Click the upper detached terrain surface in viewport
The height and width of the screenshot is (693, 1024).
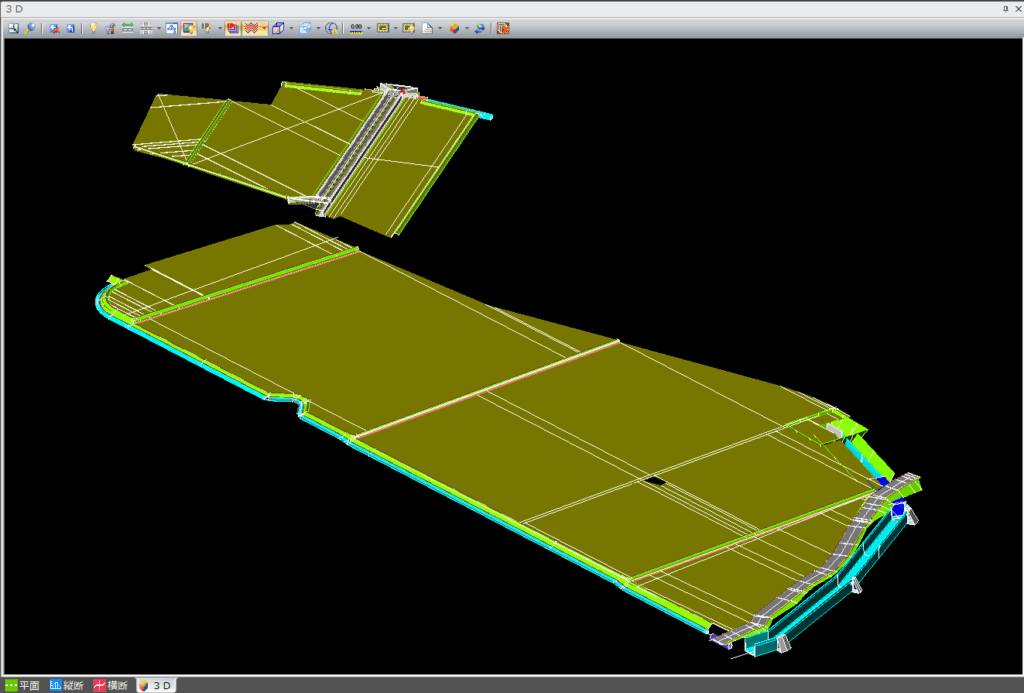click(300, 140)
